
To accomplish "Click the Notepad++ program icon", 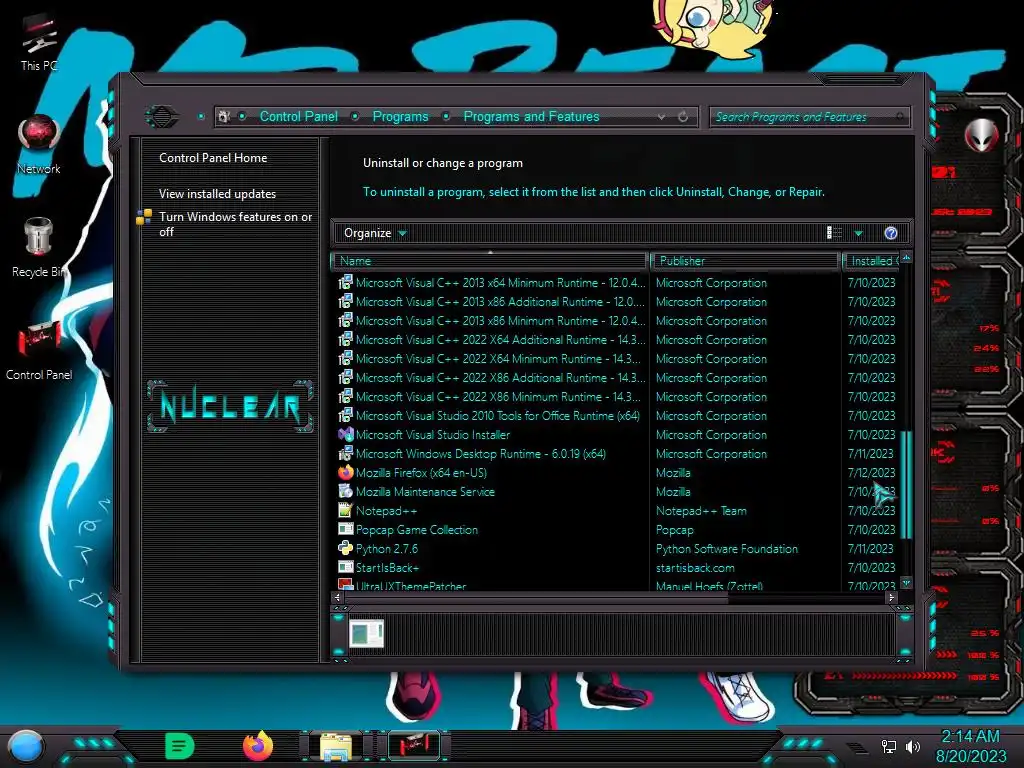I will (345, 510).
